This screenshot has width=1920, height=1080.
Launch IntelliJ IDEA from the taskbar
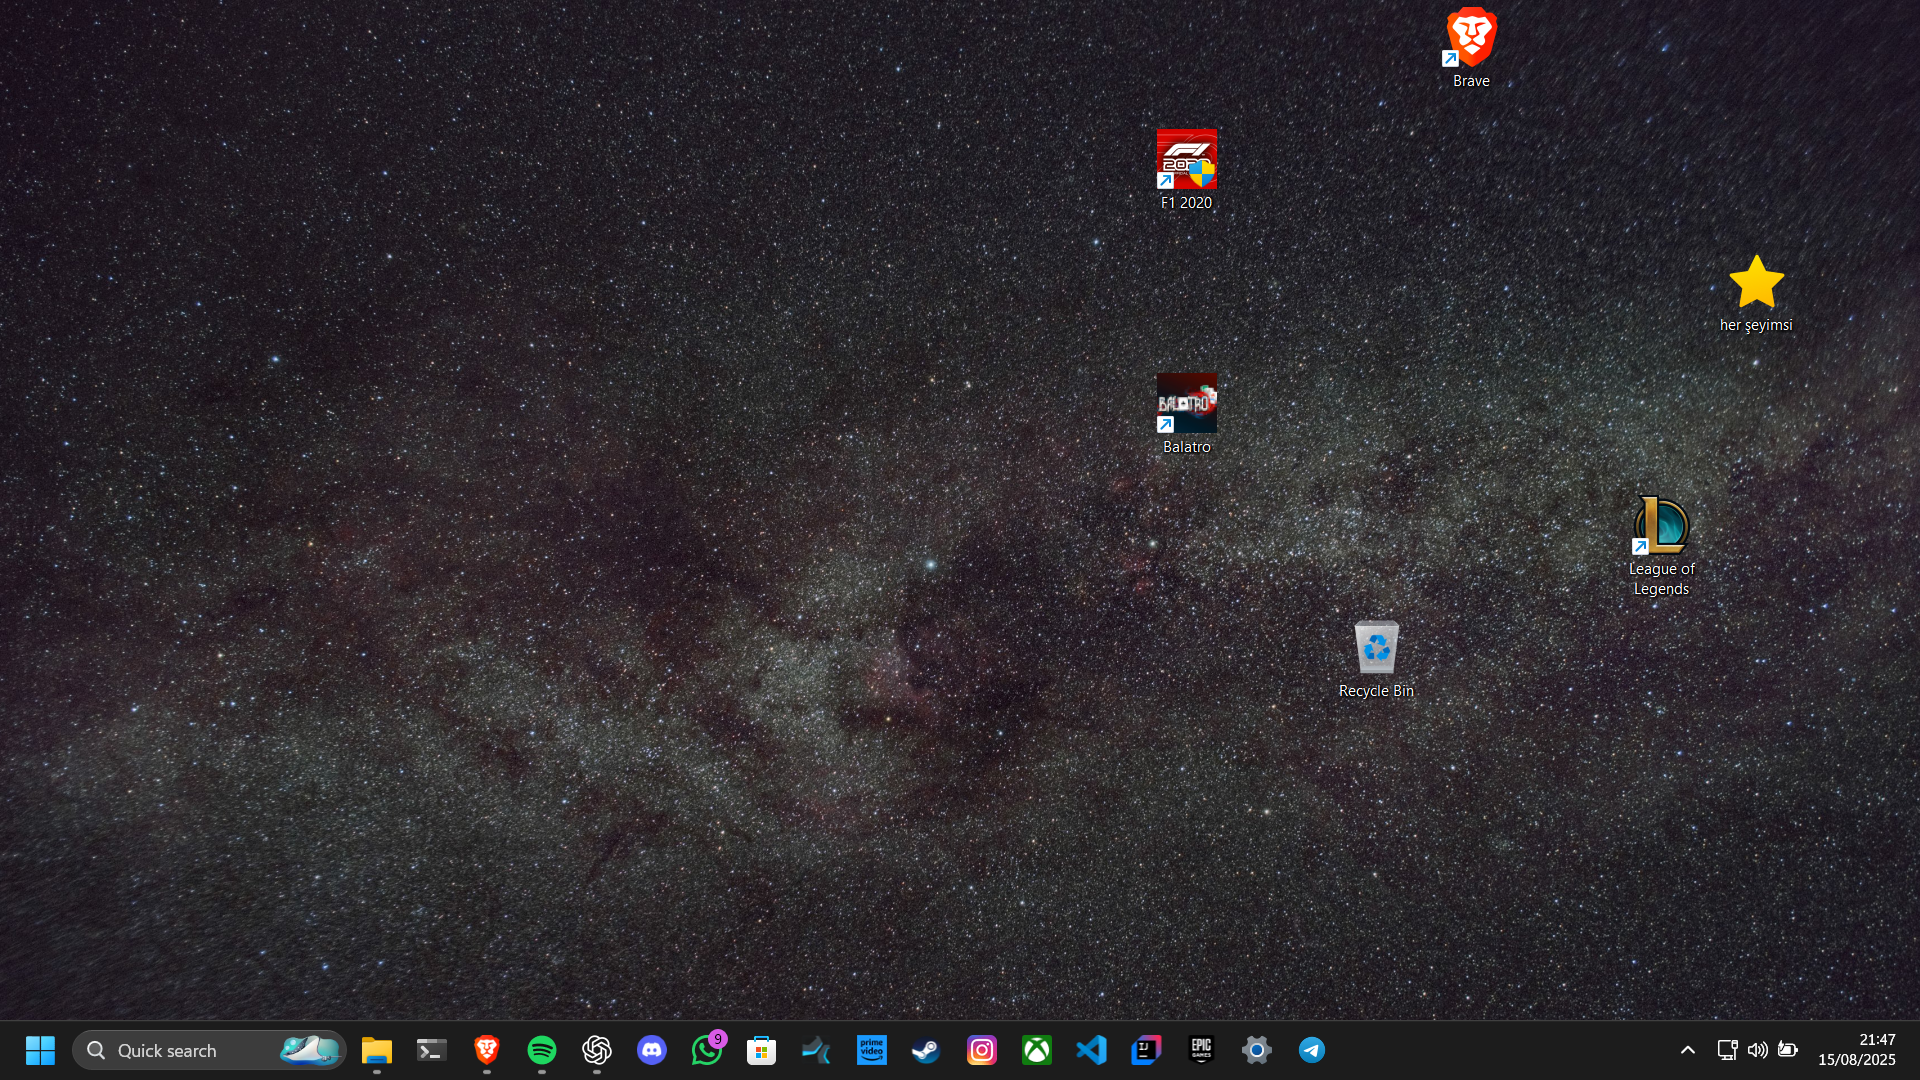pos(1147,1050)
